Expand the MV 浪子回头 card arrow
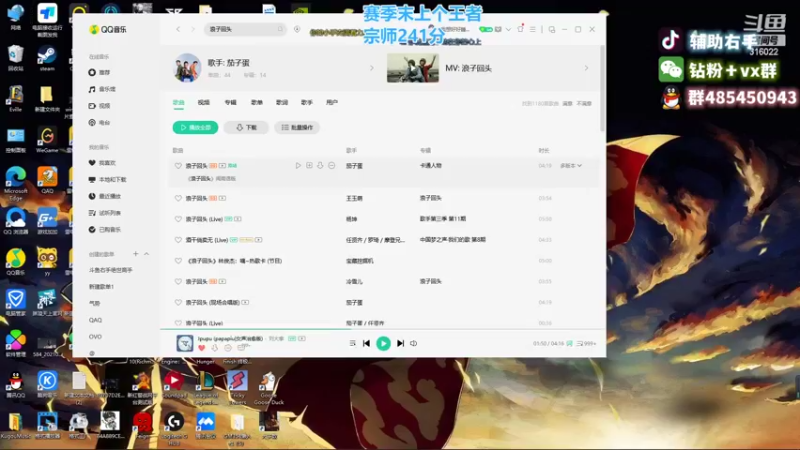The width and height of the screenshot is (800, 450). click(x=586, y=68)
